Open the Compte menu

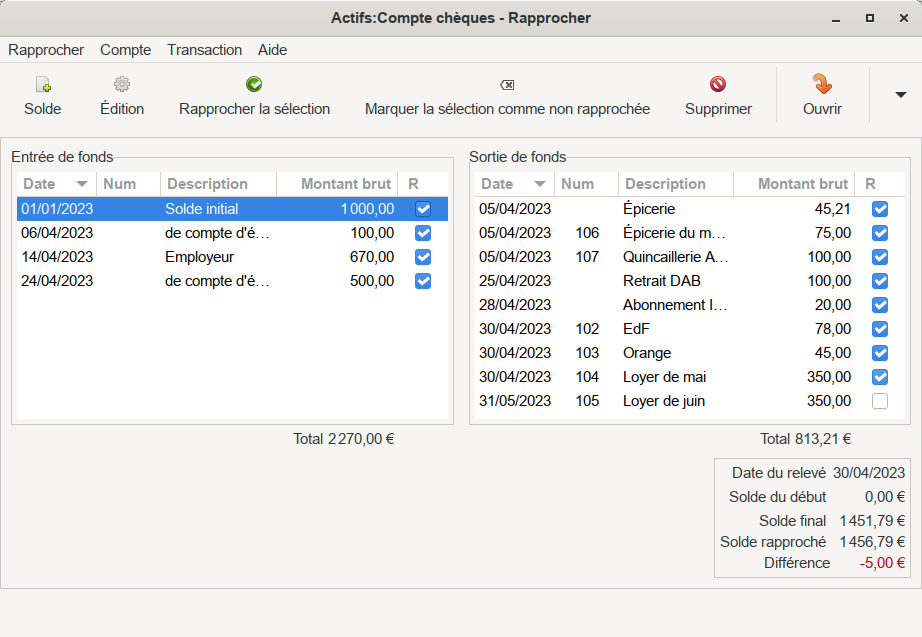coord(125,50)
